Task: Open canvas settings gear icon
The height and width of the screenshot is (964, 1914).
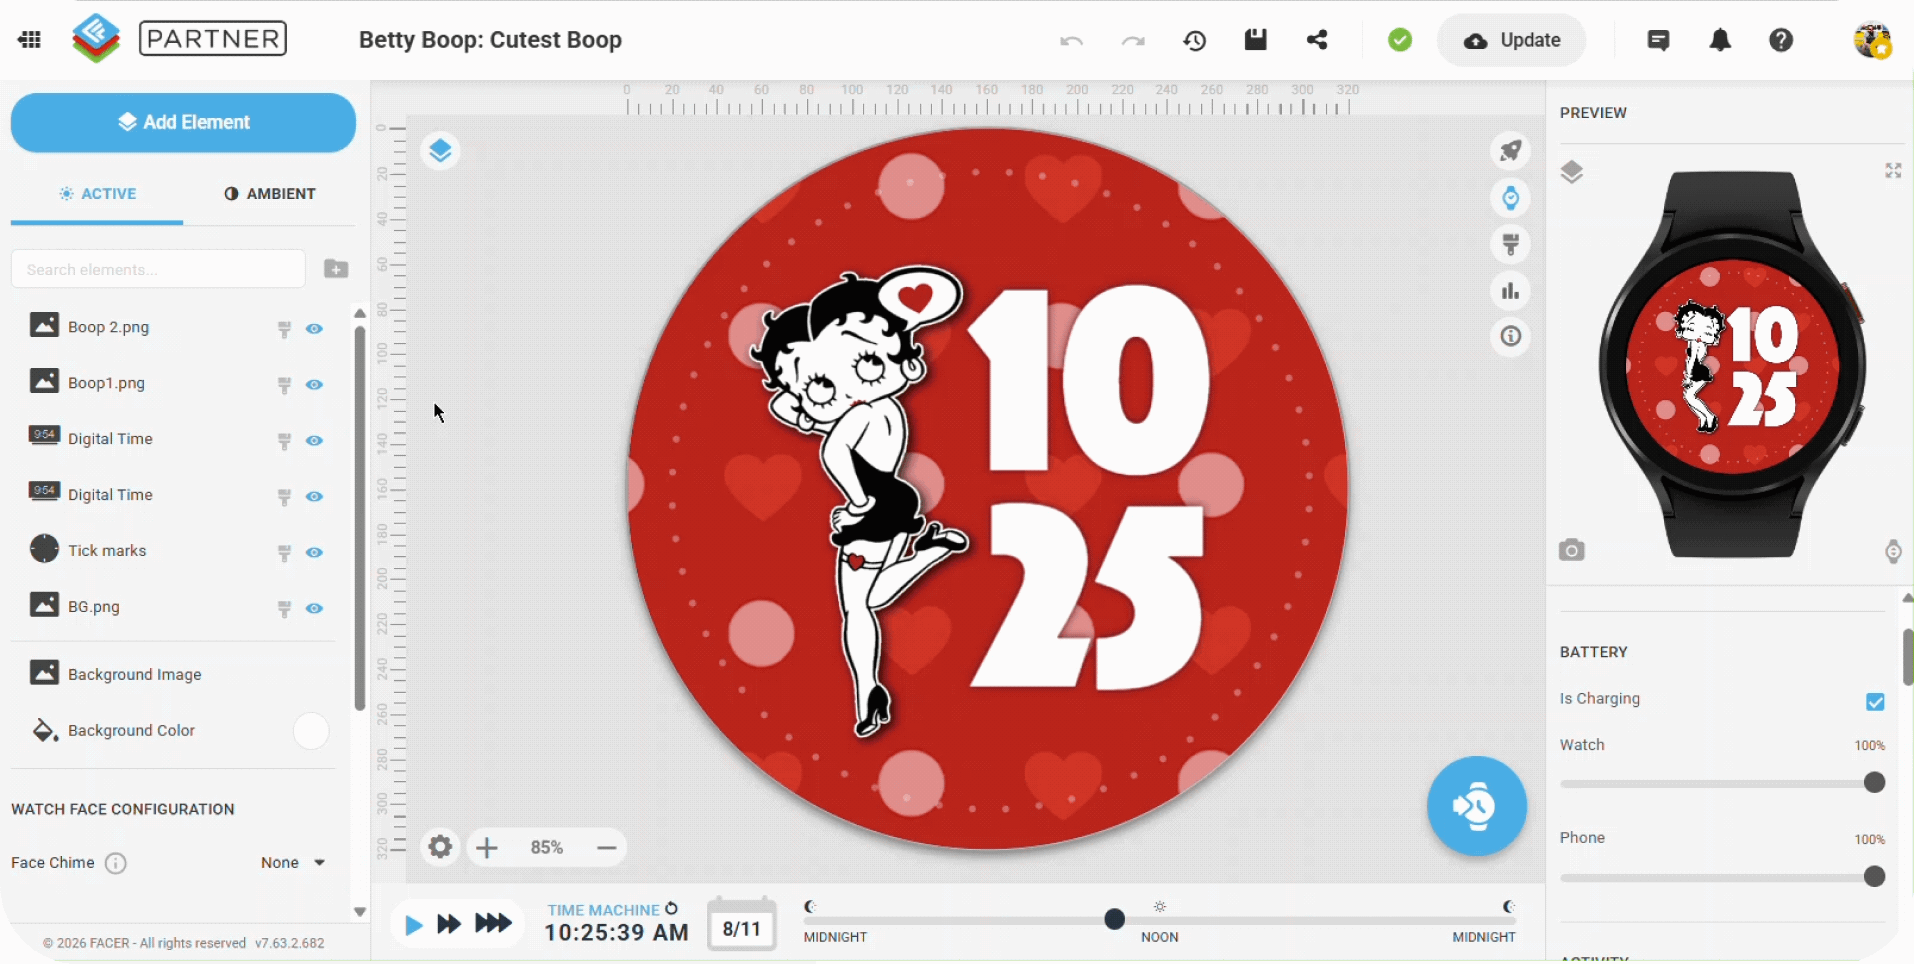Action: 440,848
